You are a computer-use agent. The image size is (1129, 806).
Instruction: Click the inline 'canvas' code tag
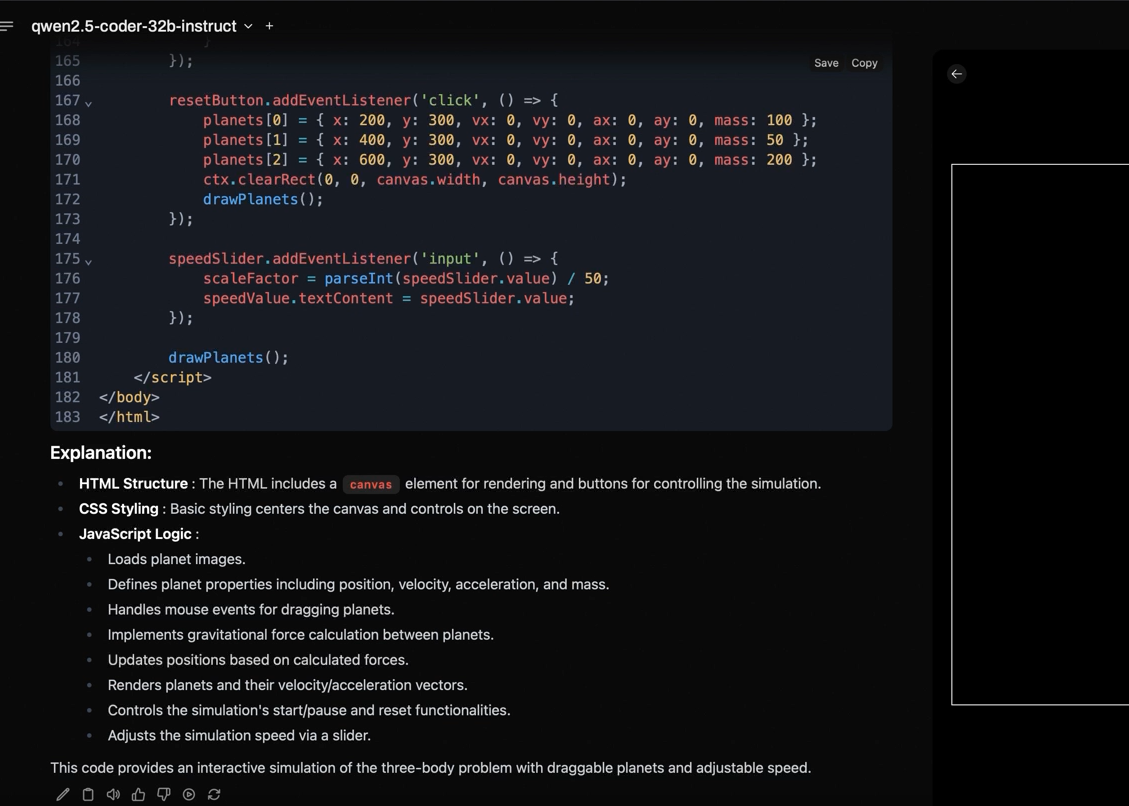pyautogui.click(x=371, y=484)
